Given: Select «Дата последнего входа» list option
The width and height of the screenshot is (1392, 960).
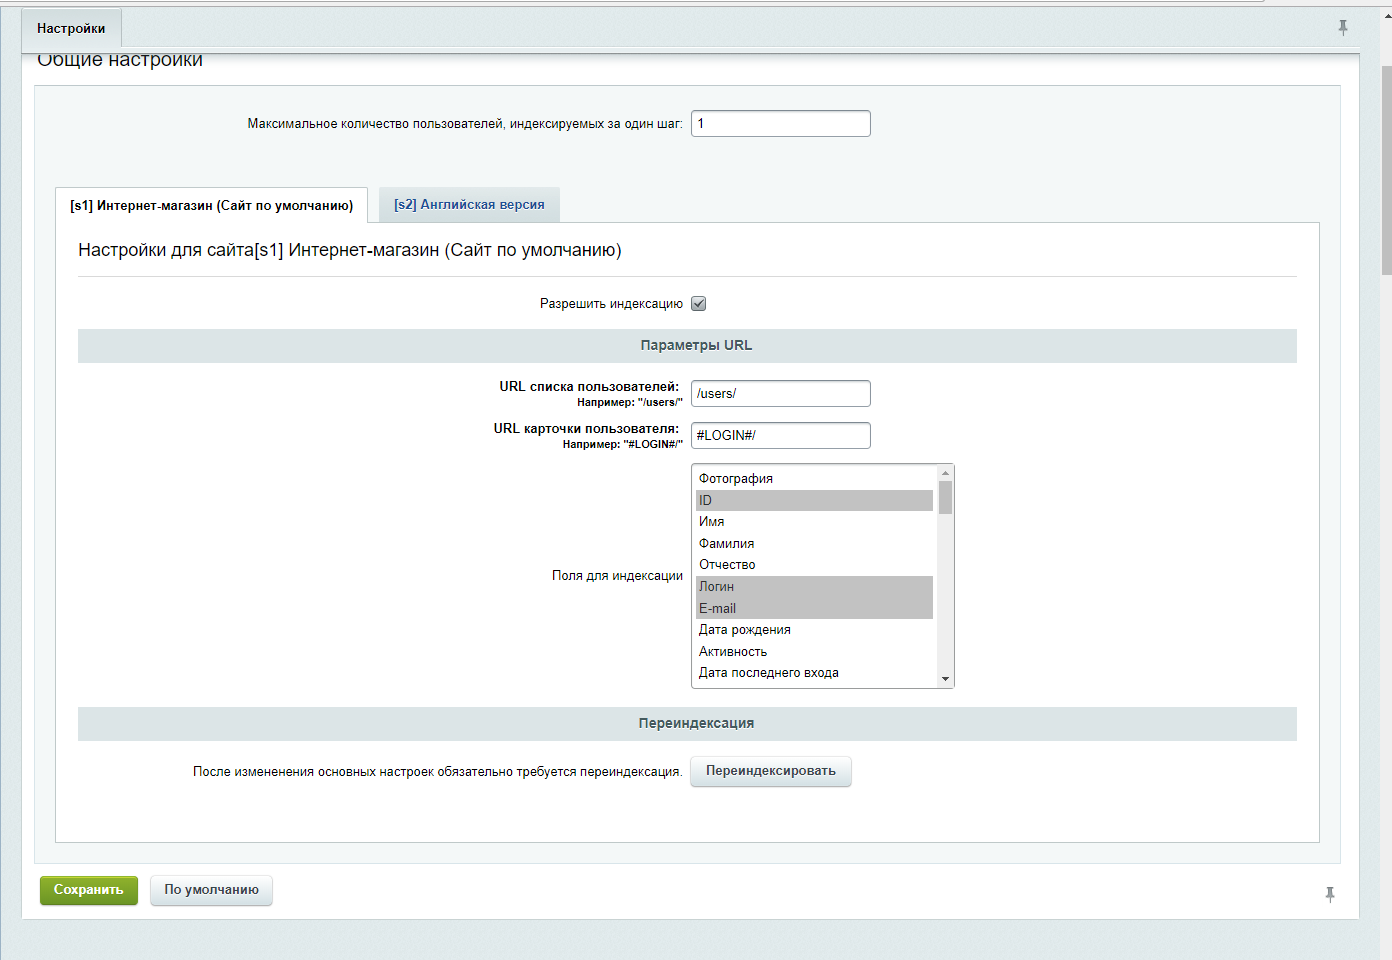Looking at the screenshot, I should (769, 673).
